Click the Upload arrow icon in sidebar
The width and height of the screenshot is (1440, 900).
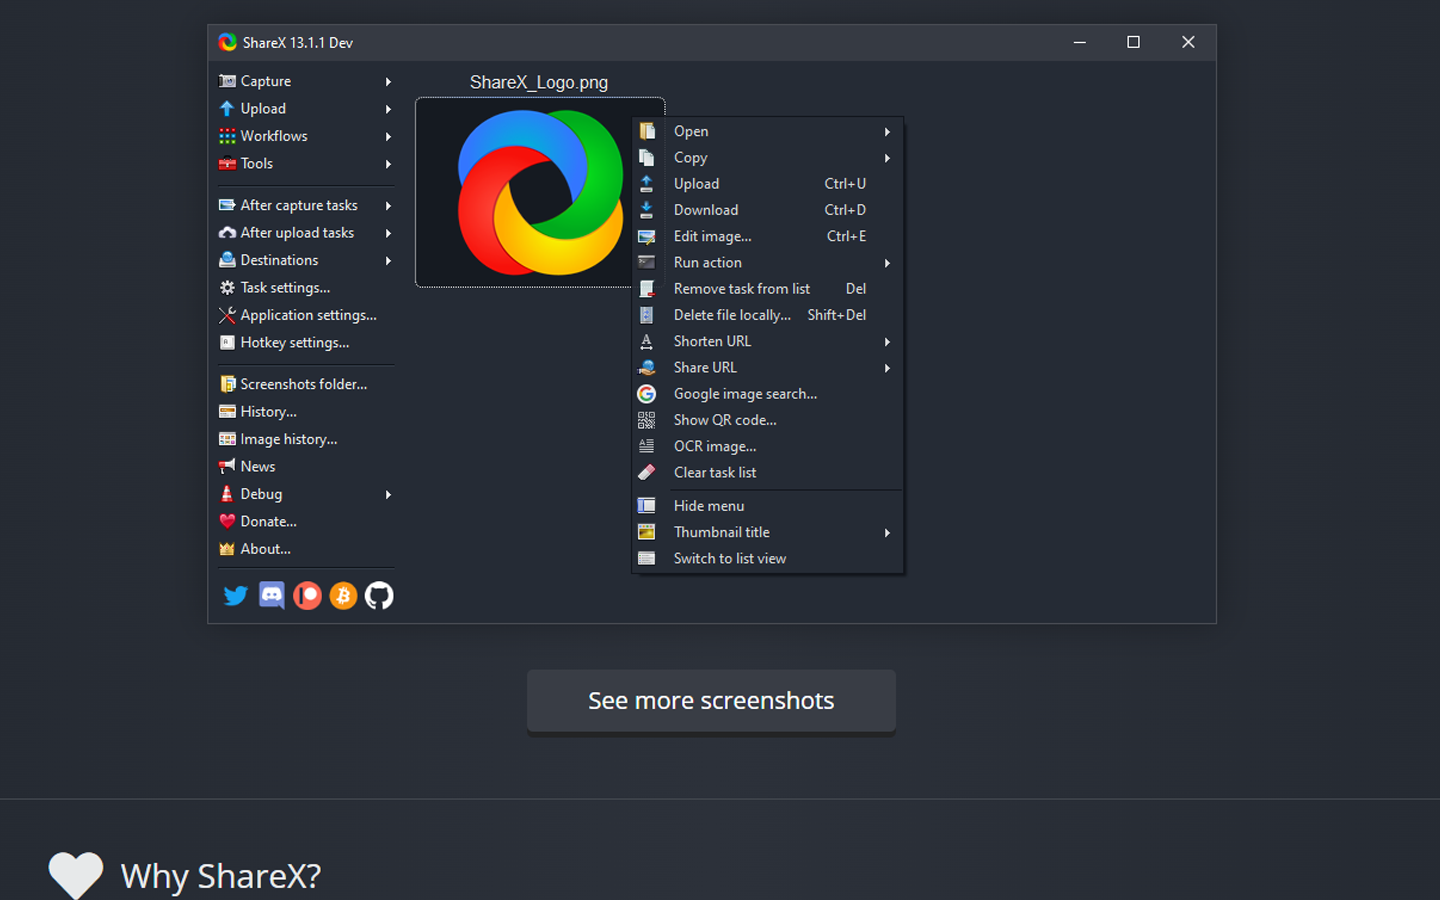(227, 108)
